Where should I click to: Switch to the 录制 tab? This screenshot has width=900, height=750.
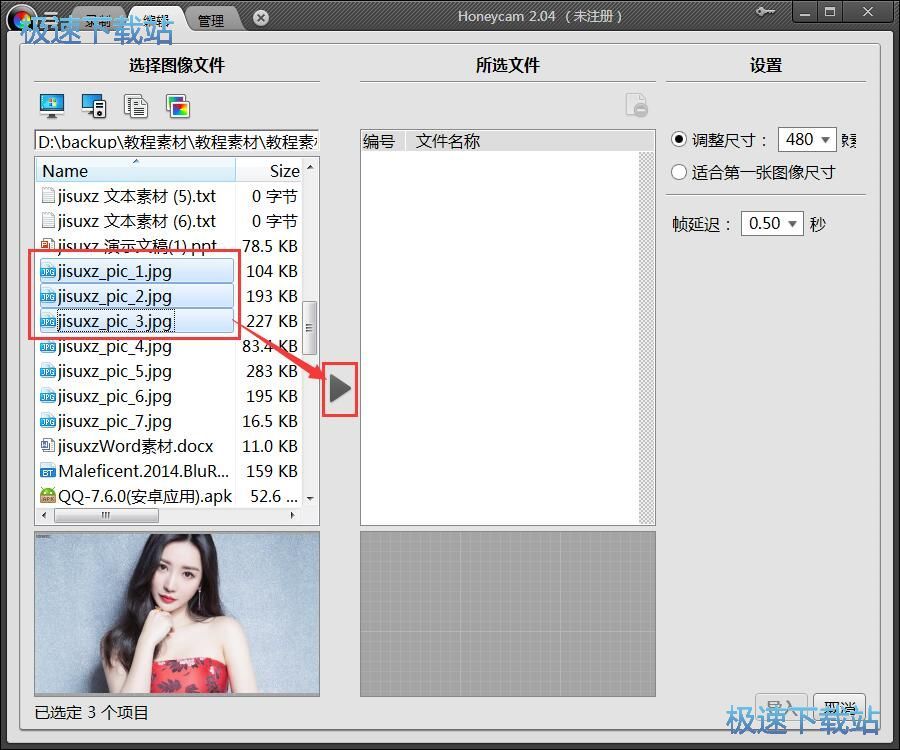point(99,21)
